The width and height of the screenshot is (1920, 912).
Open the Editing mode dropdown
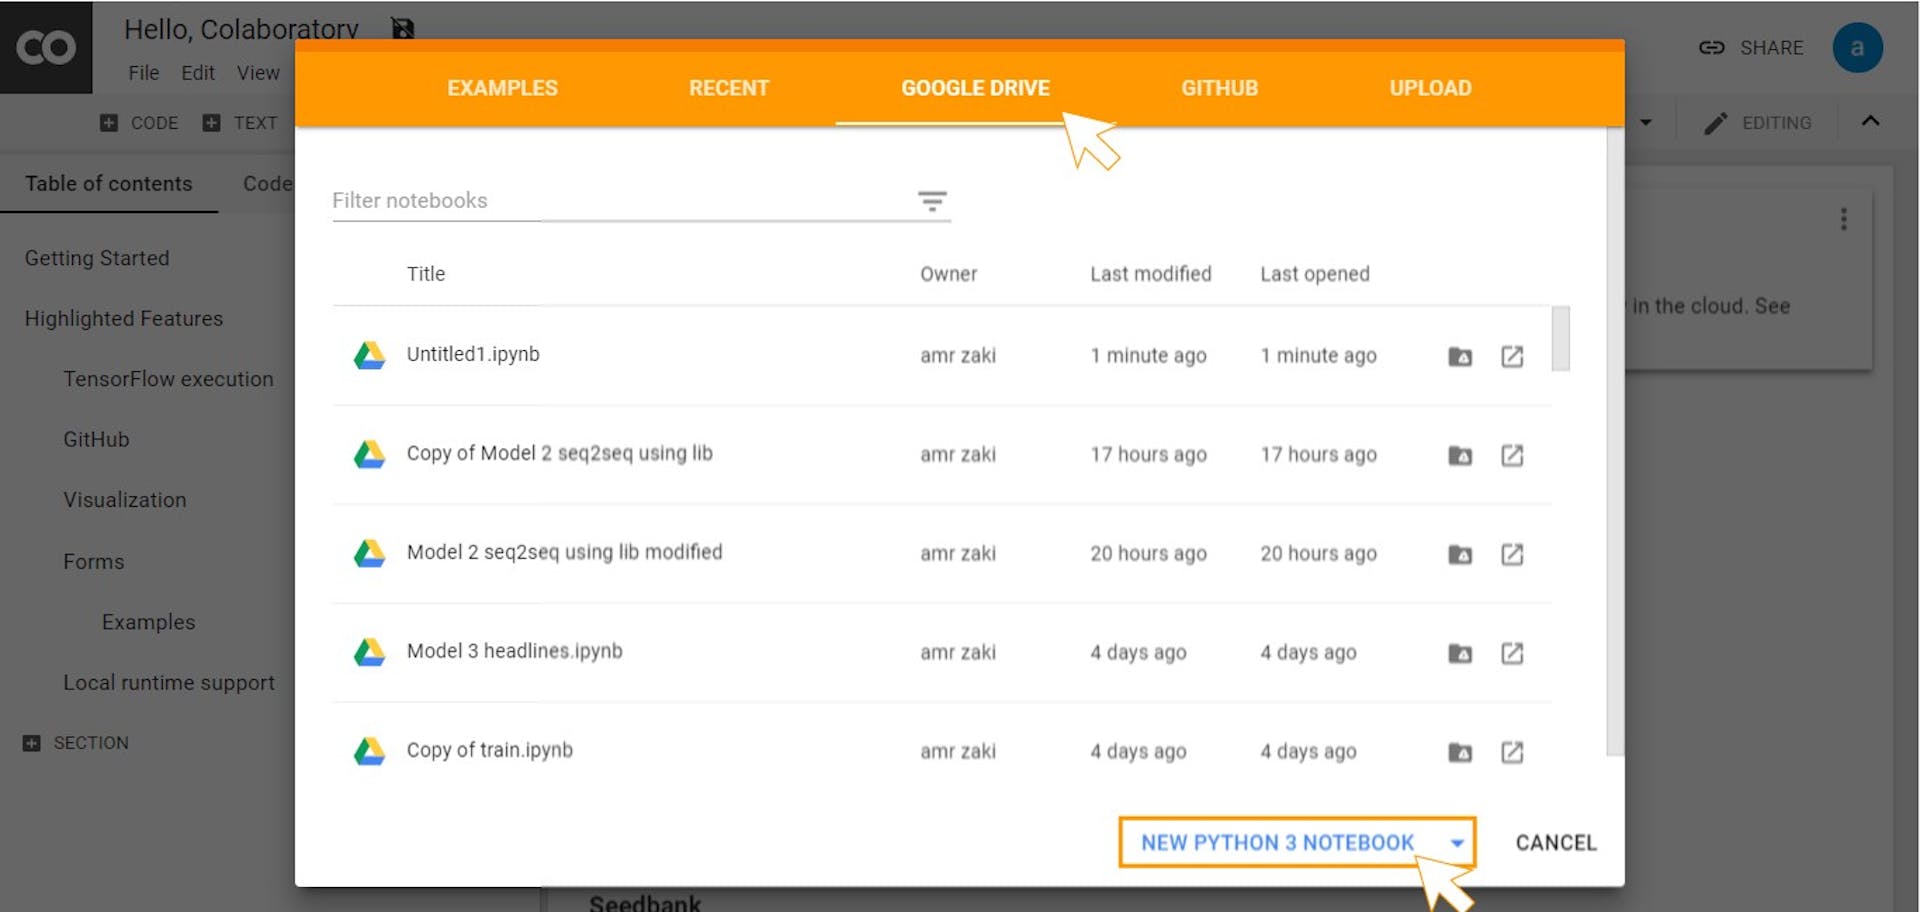coord(1758,123)
